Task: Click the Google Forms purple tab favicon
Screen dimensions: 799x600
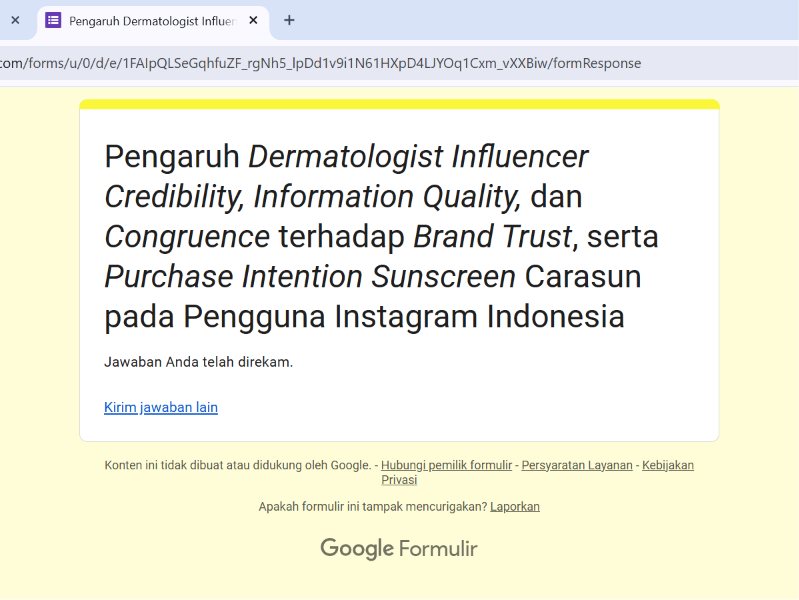Action: (53, 20)
